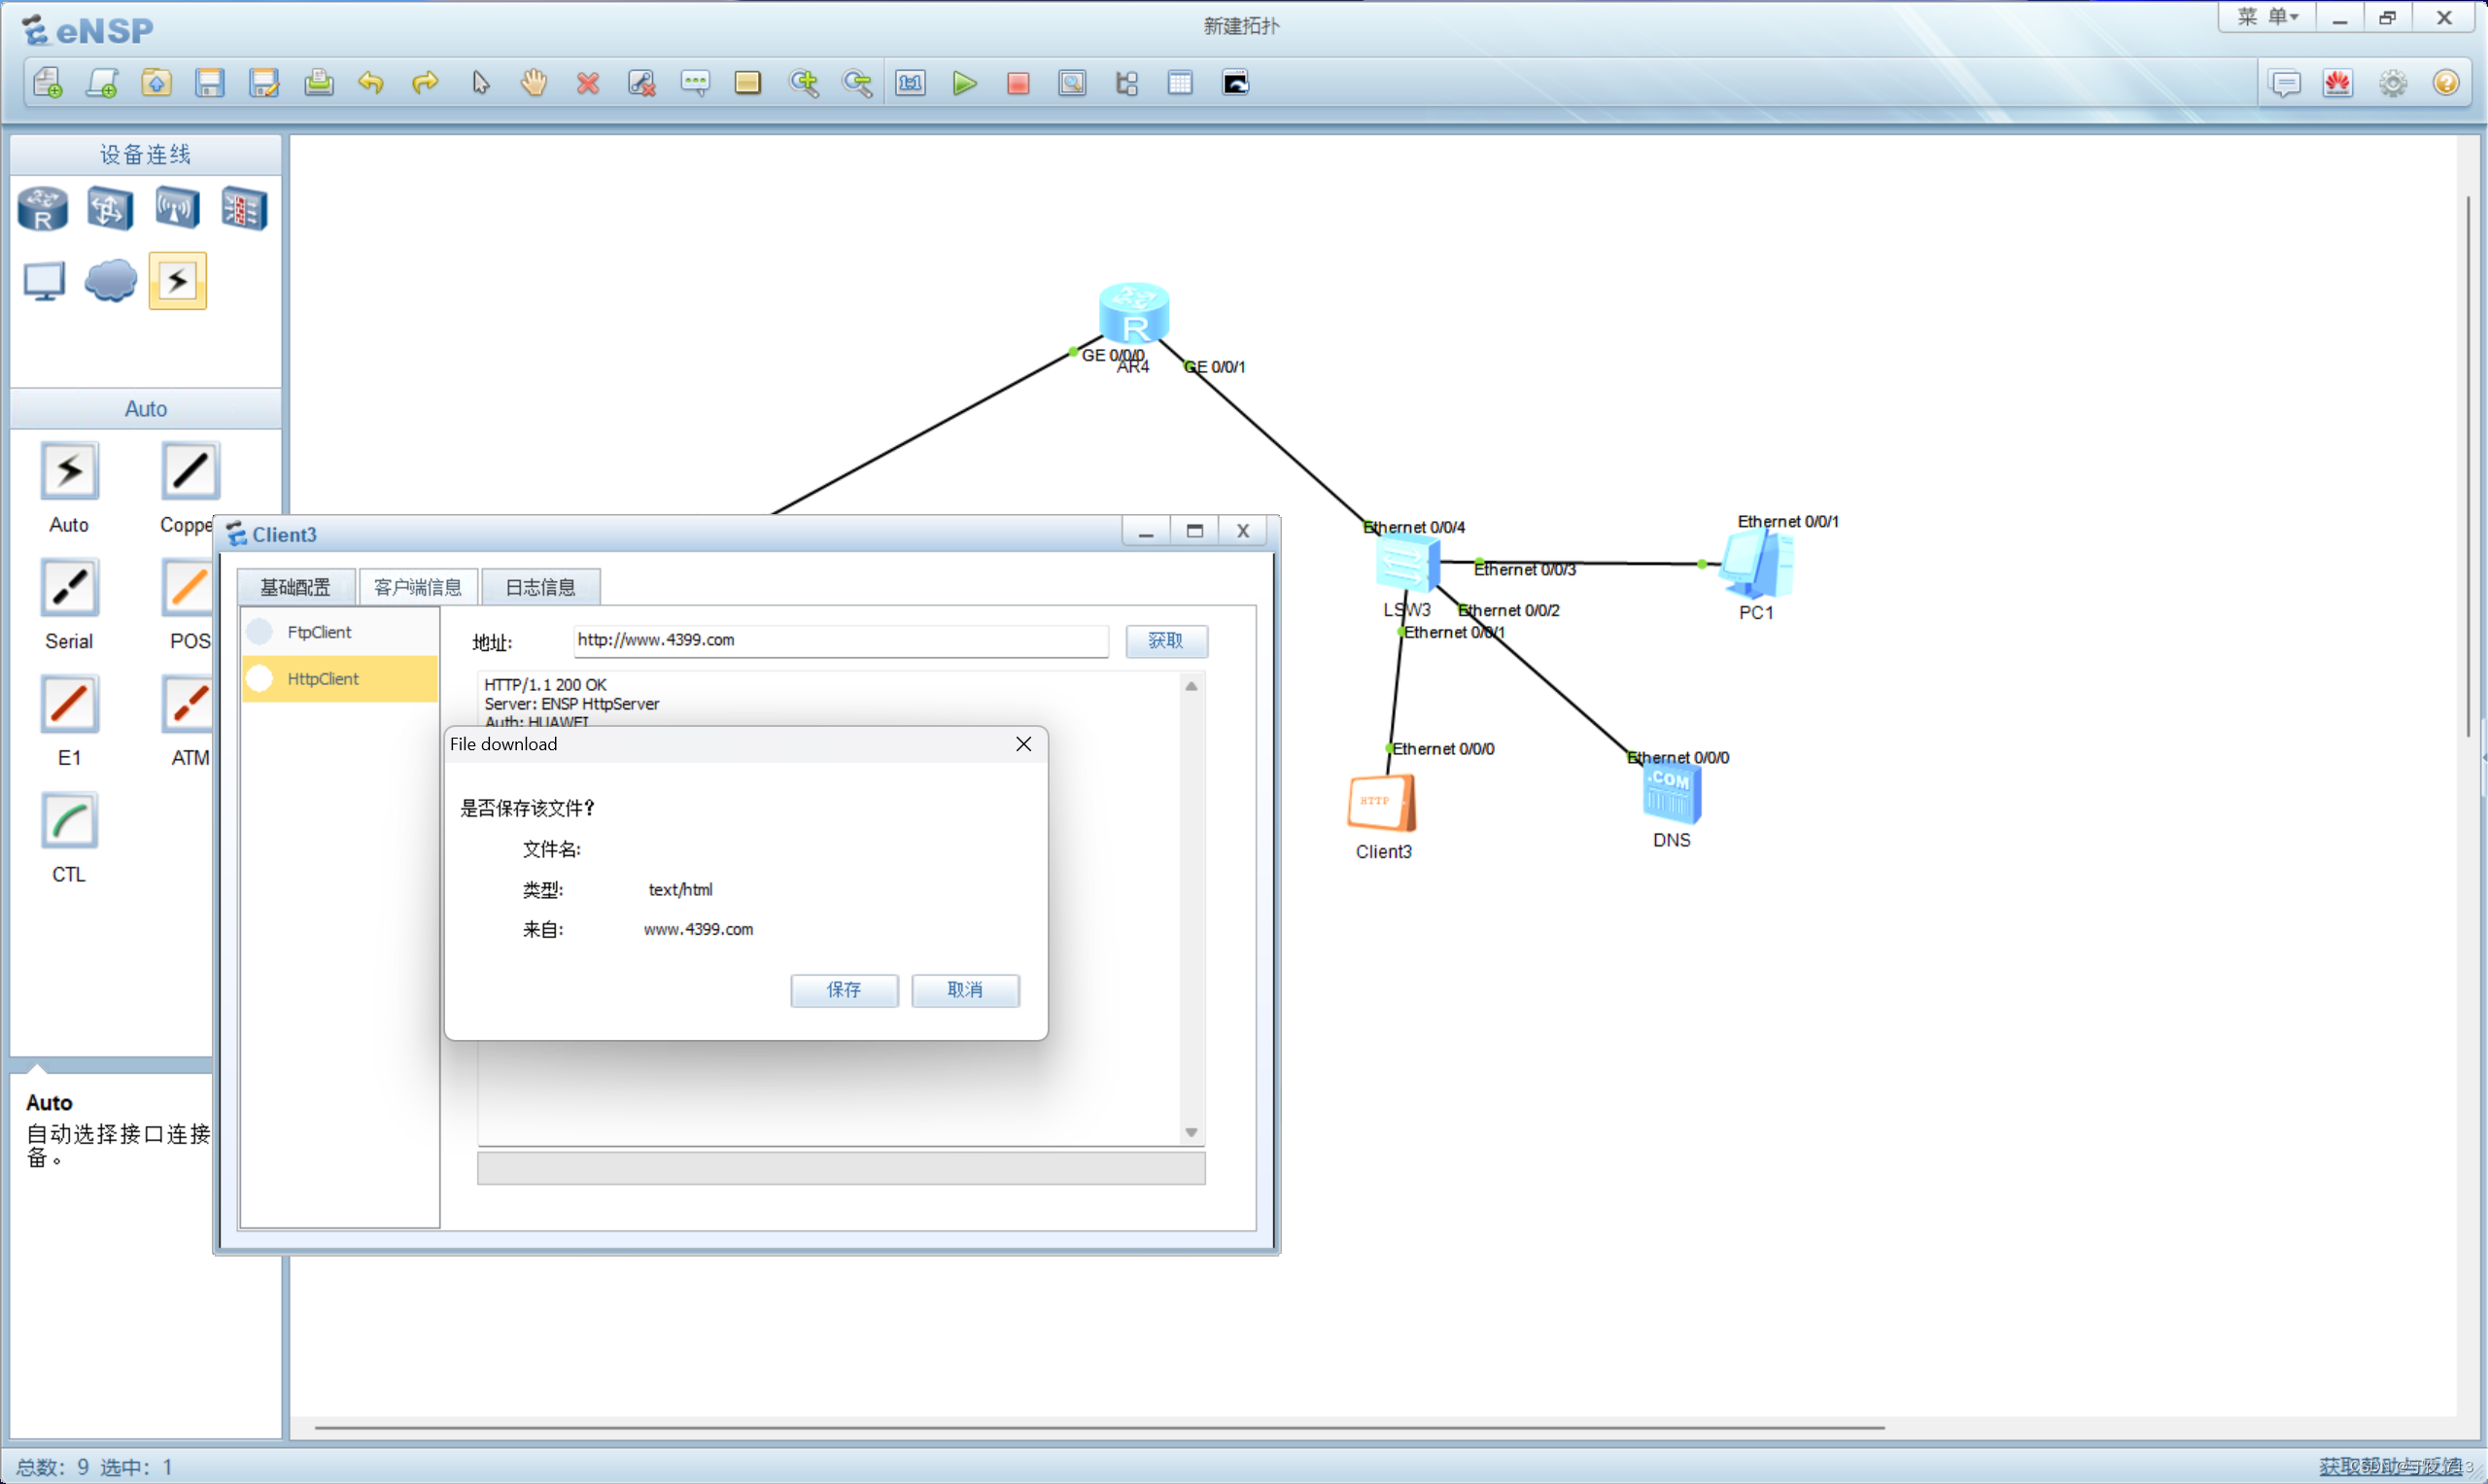The image size is (2488, 1484).
Task: Click the 获取 button
Action: pyautogui.click(x=1166, y=640)
